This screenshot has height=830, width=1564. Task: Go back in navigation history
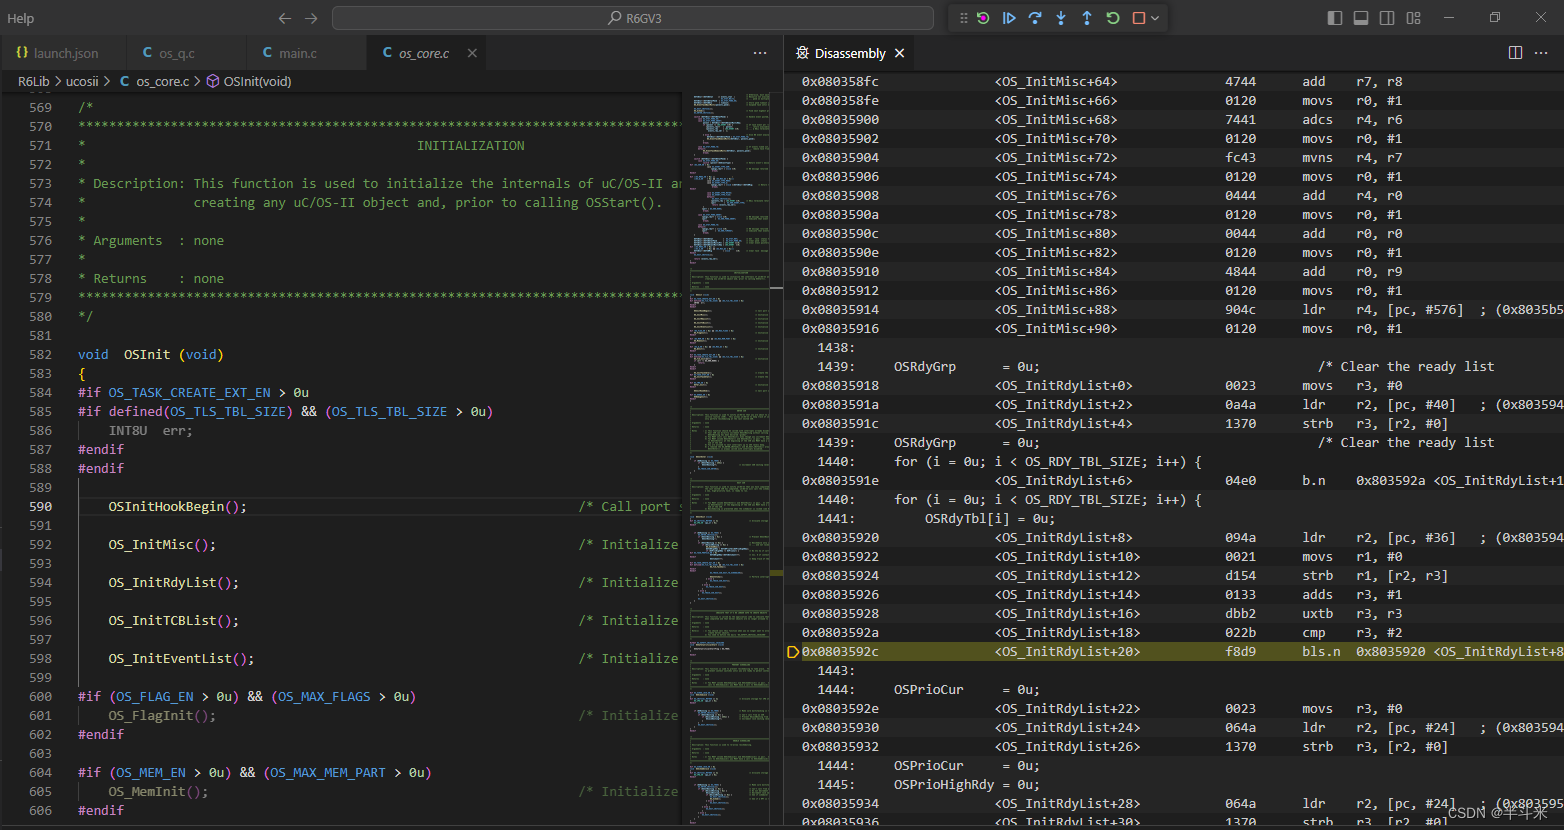pos(285,18)
